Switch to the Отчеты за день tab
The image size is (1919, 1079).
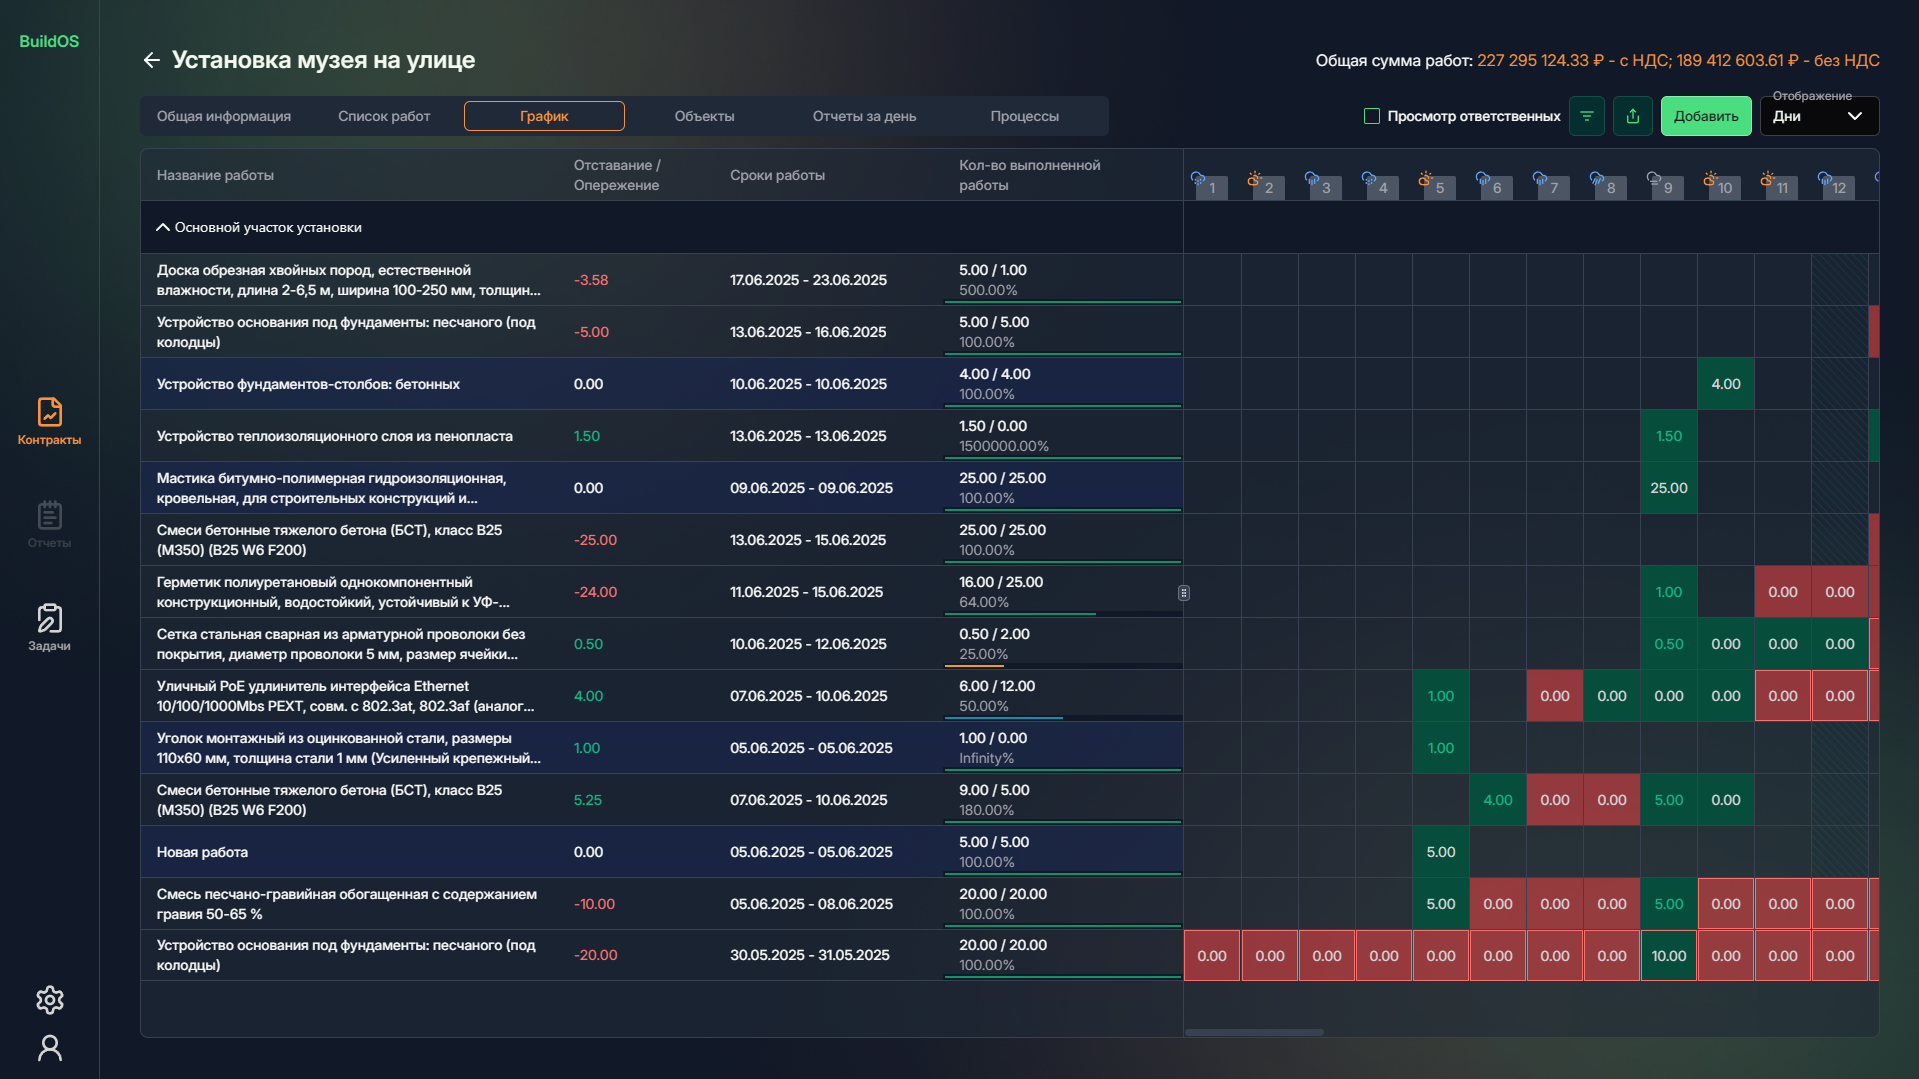pyautogui.click(x=864, y=116)
